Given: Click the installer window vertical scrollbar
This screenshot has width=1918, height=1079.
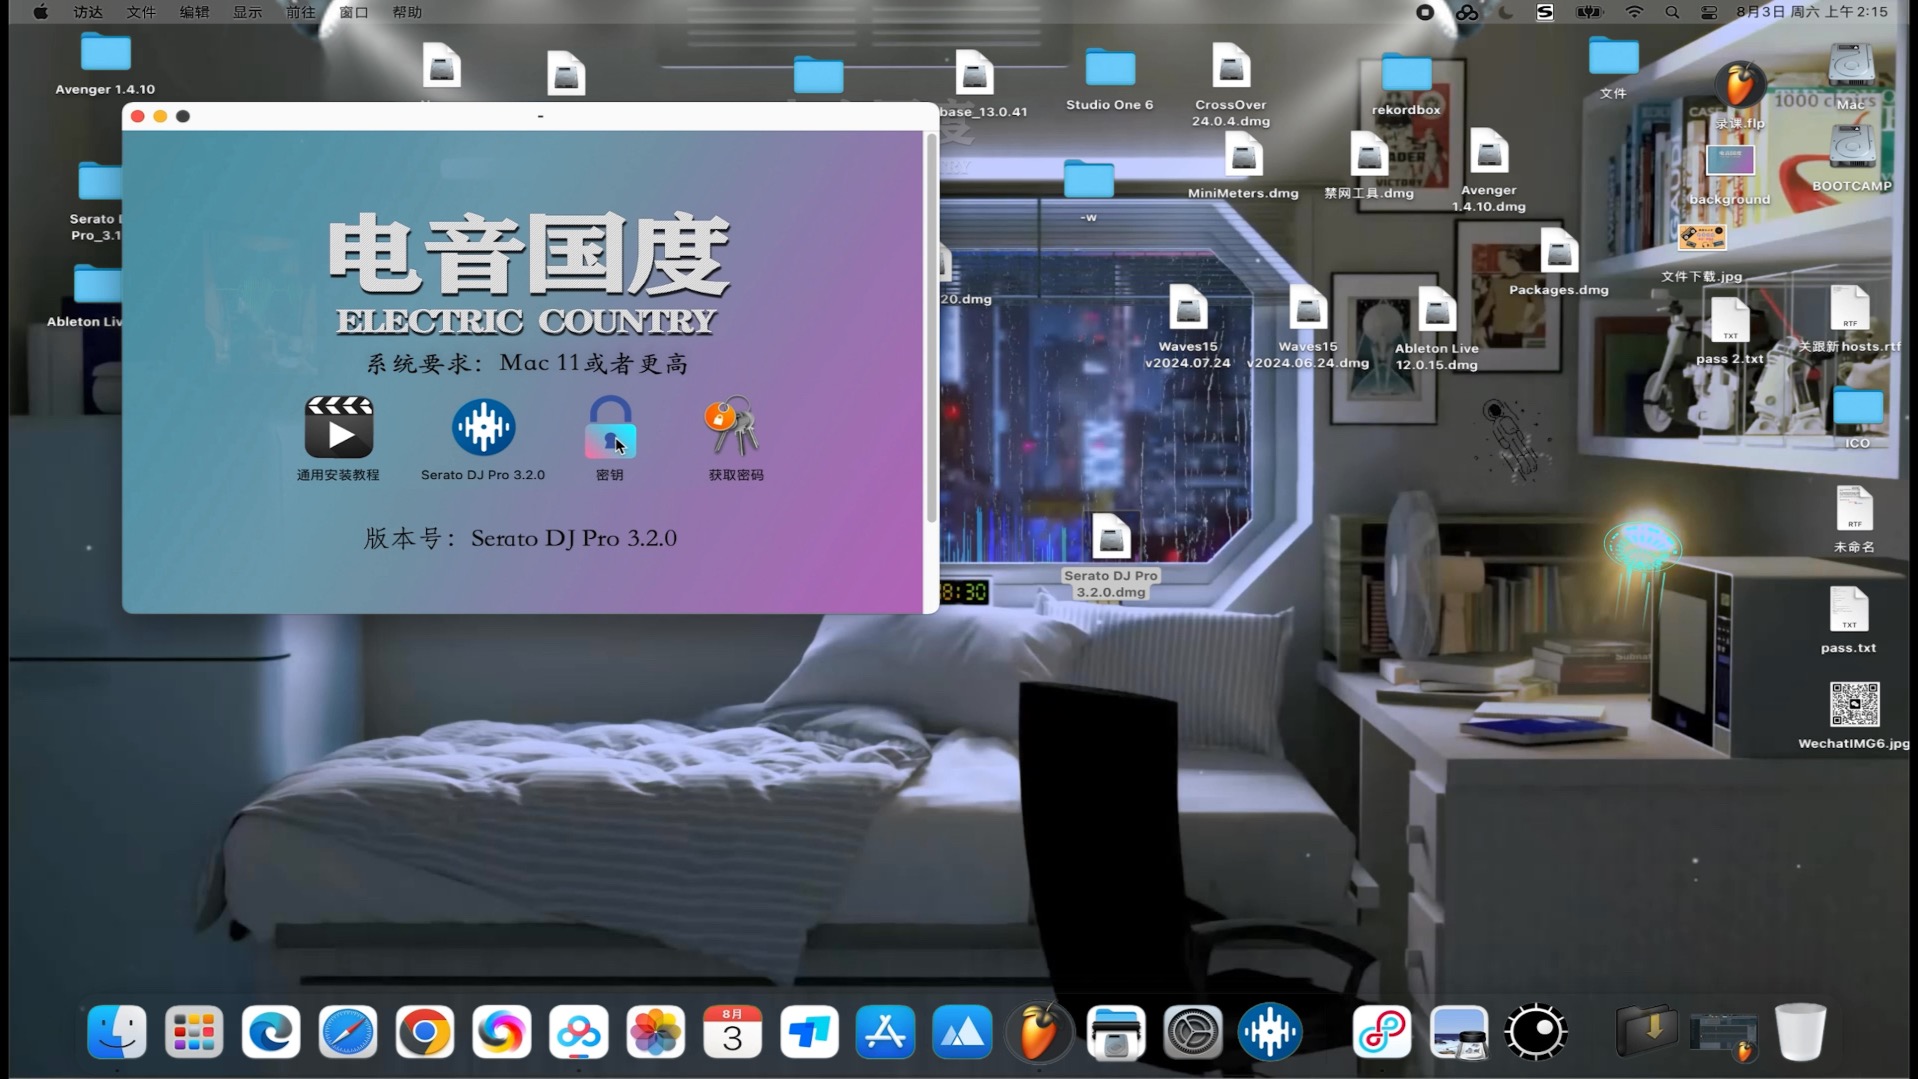Looking at the screenshot, I should coord(931,330).
